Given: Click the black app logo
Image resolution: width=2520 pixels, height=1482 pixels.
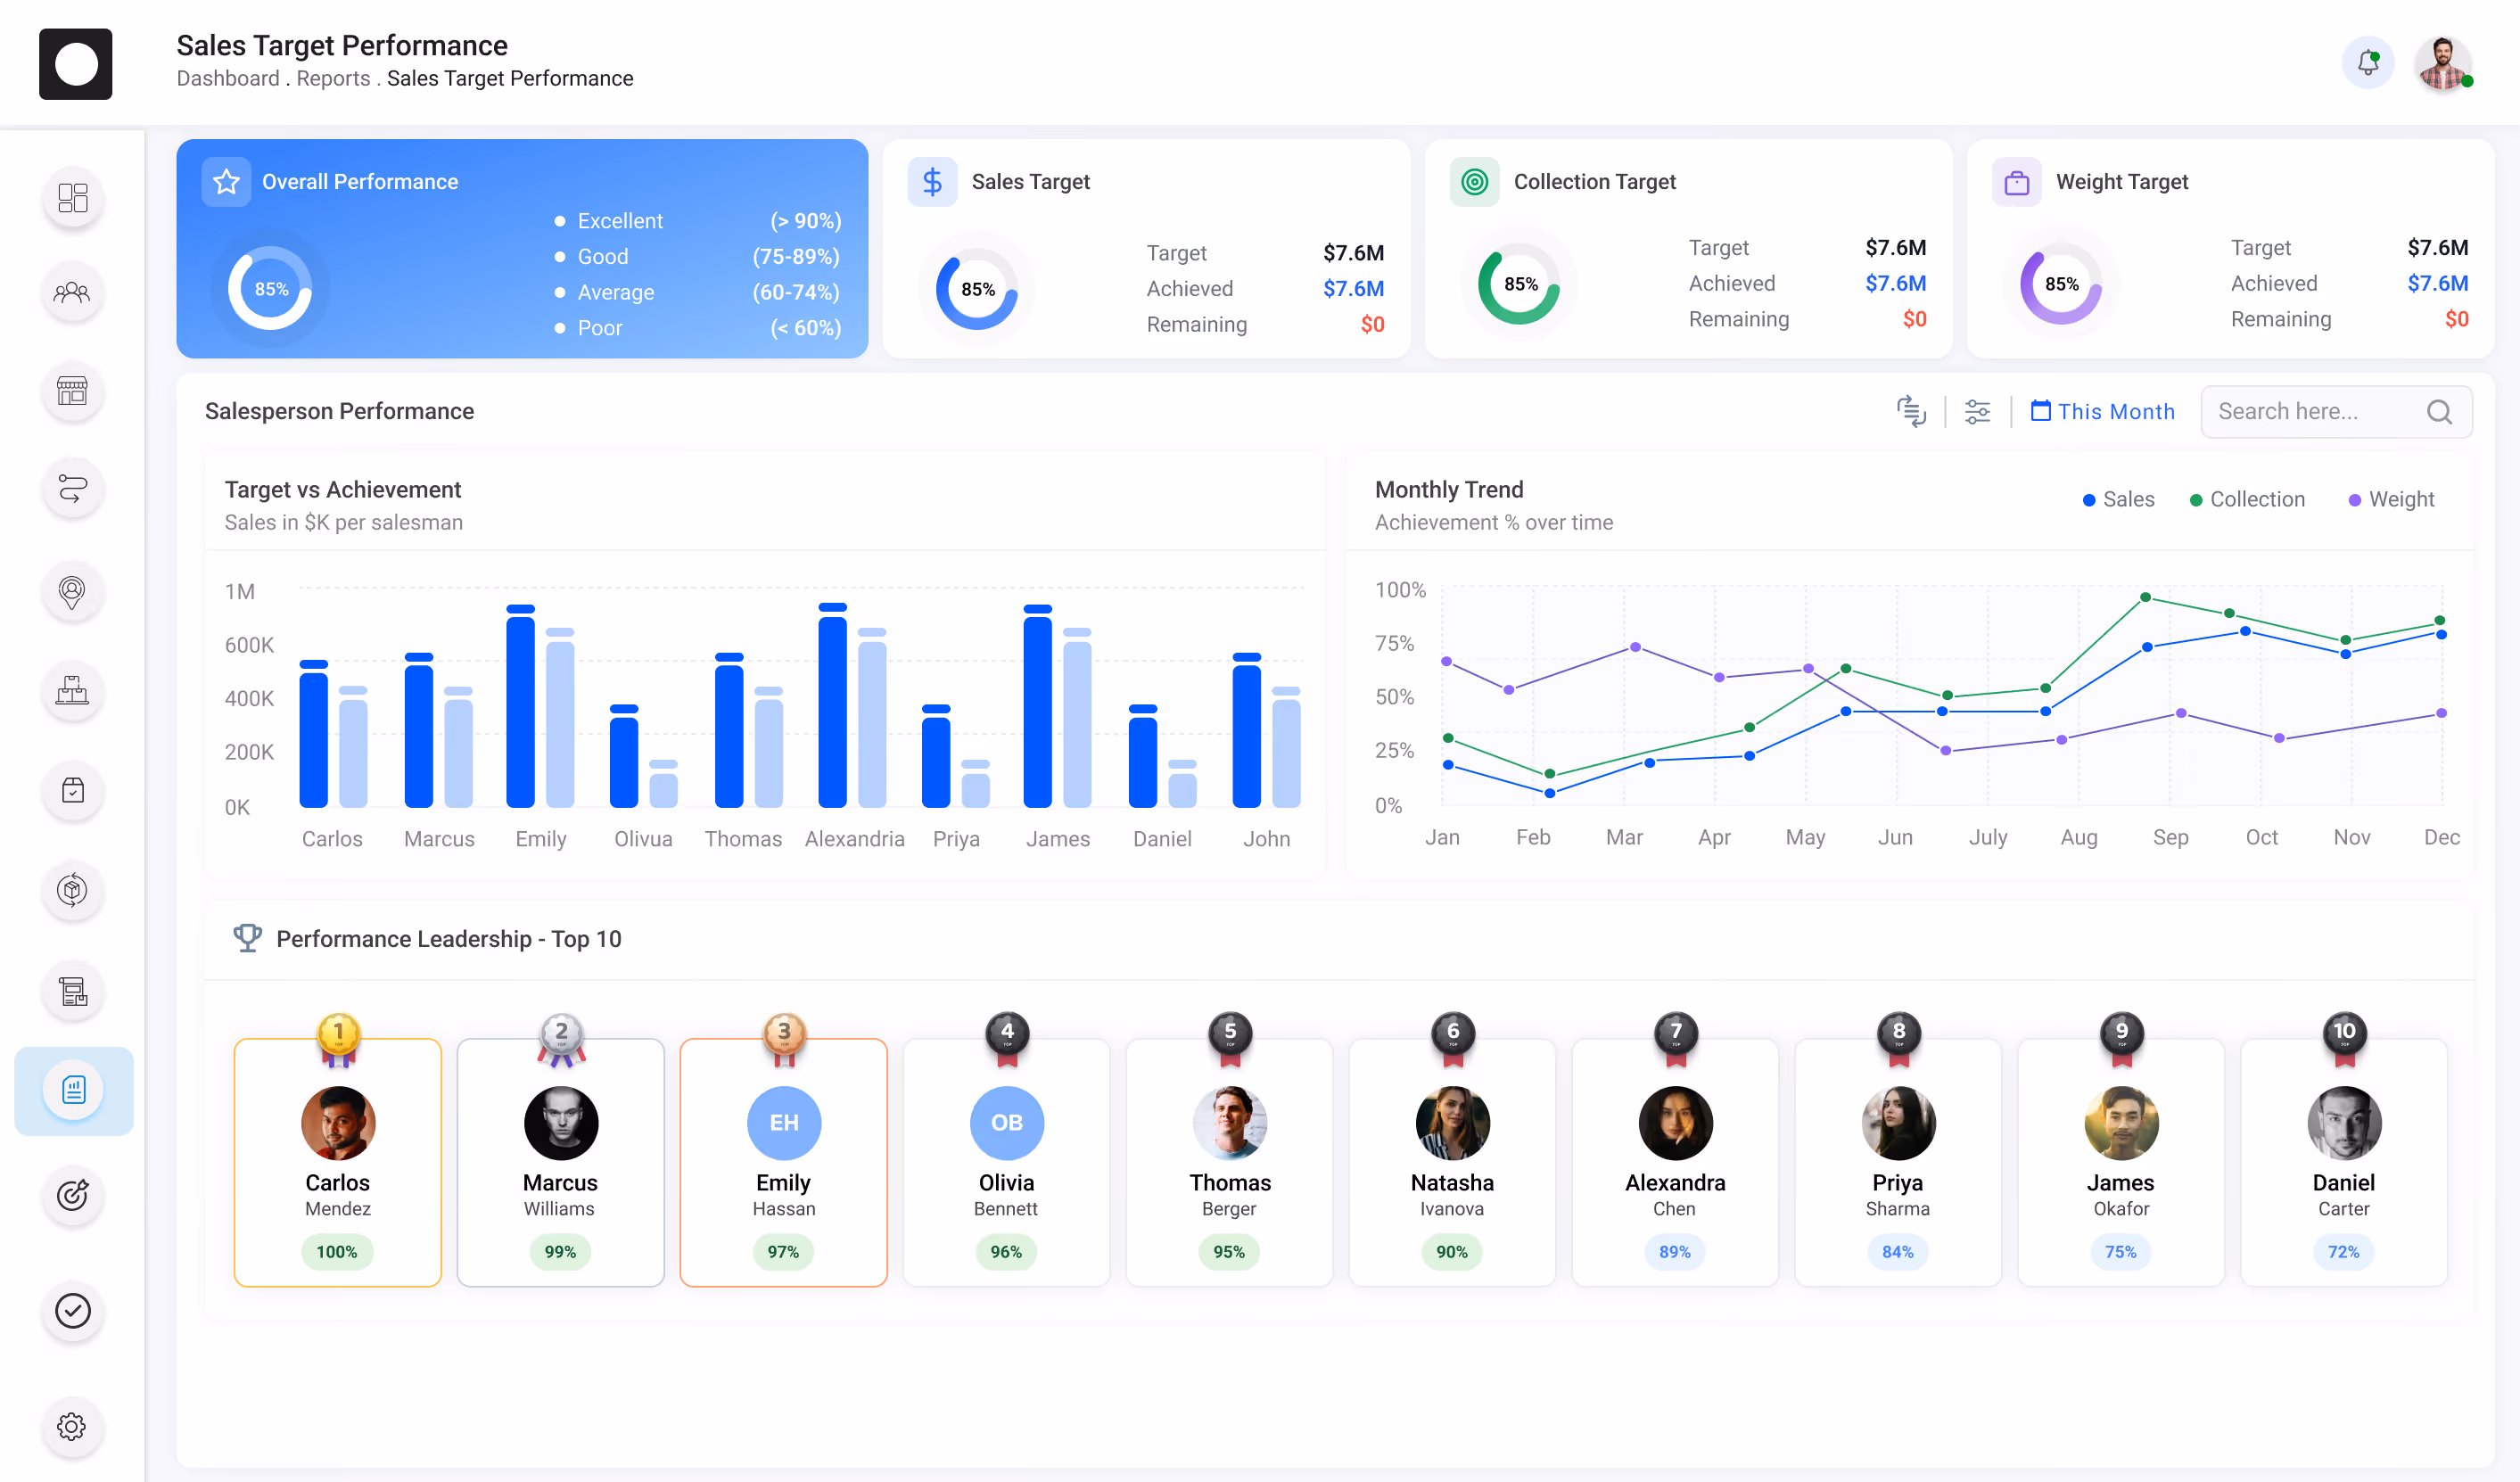Looking at the screenshot, I should point(76,64).
